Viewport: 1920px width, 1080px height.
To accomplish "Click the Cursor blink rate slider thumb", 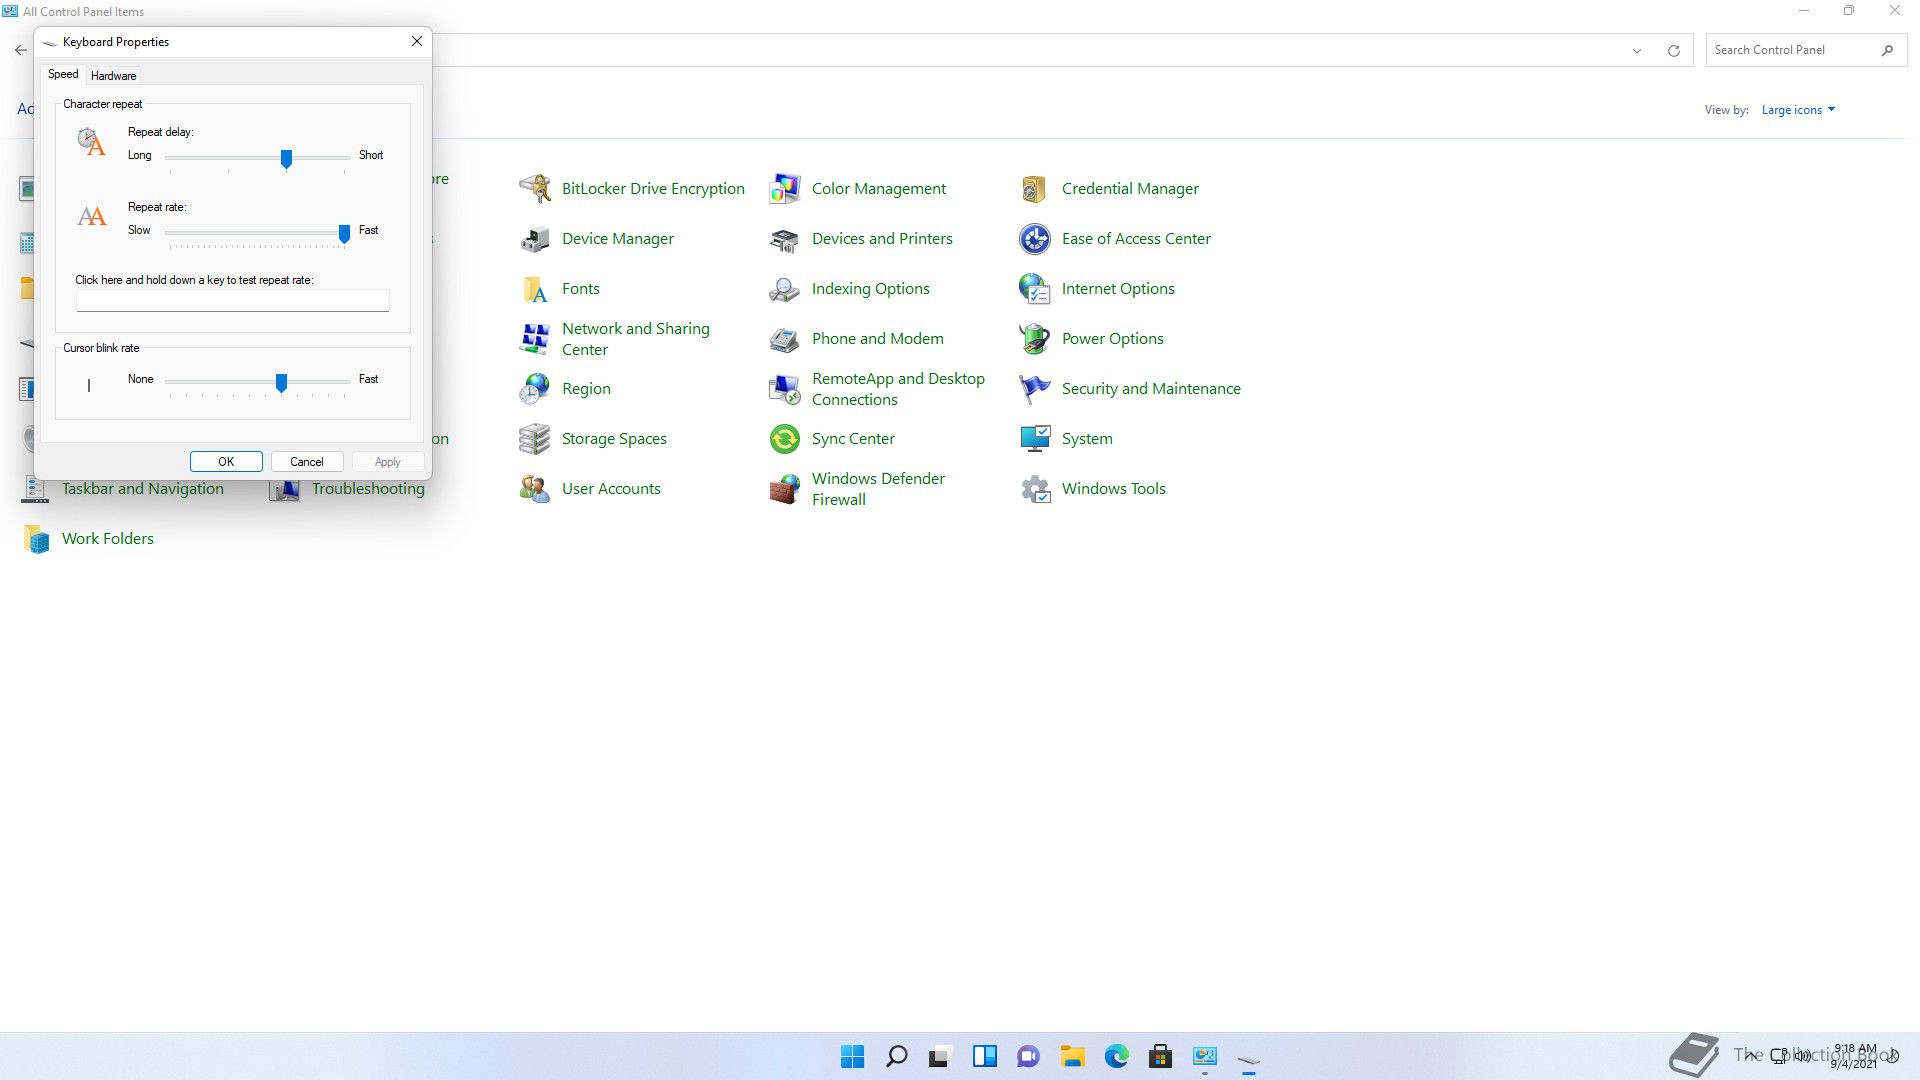I will [281, 383].
